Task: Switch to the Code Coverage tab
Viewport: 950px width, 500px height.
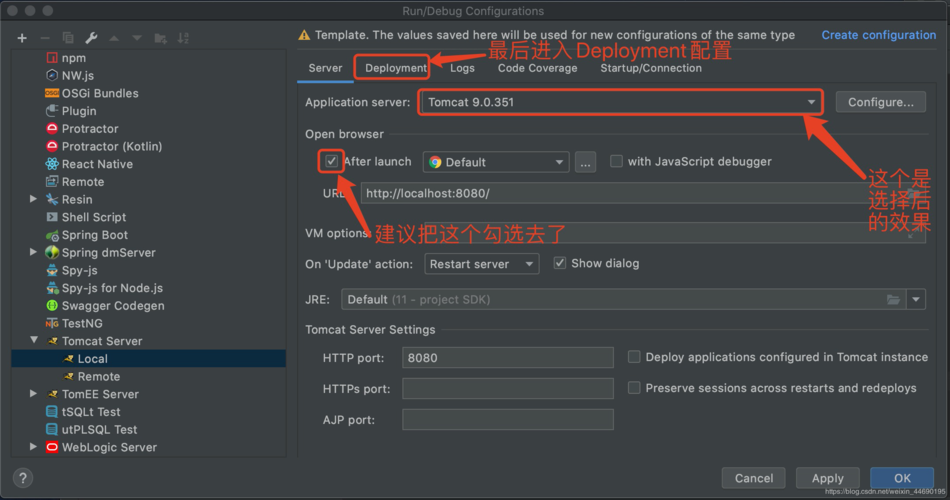Action: pos(537,68)
